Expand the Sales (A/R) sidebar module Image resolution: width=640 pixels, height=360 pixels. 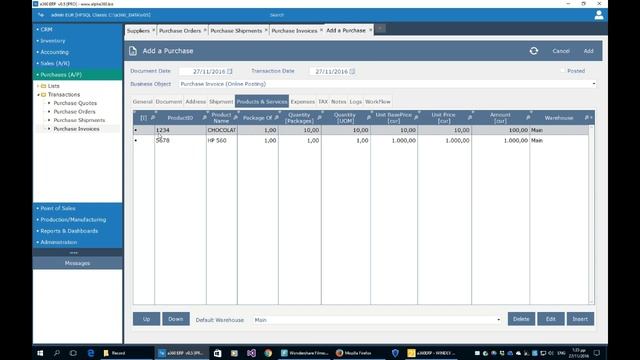click(x=78, y=63)
